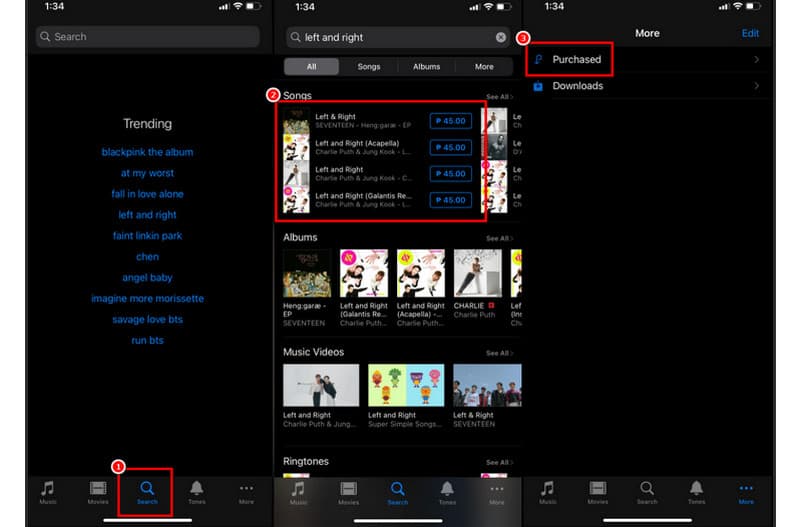Select the Albums filter tab
The width and height of the screenshot is (800, 527).
[x=427, y=66]
